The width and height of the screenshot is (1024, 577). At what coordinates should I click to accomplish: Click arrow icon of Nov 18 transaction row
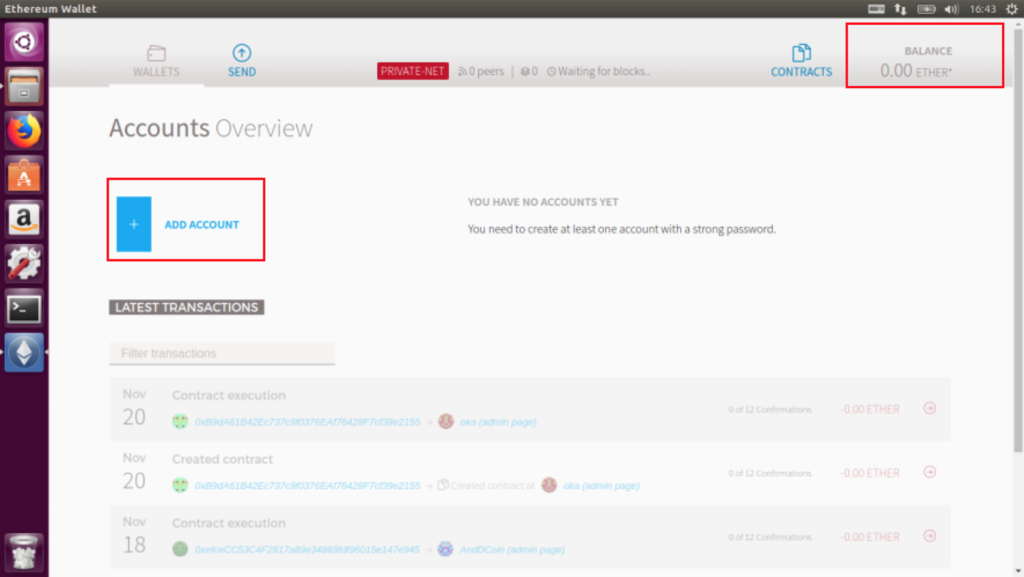930,537
